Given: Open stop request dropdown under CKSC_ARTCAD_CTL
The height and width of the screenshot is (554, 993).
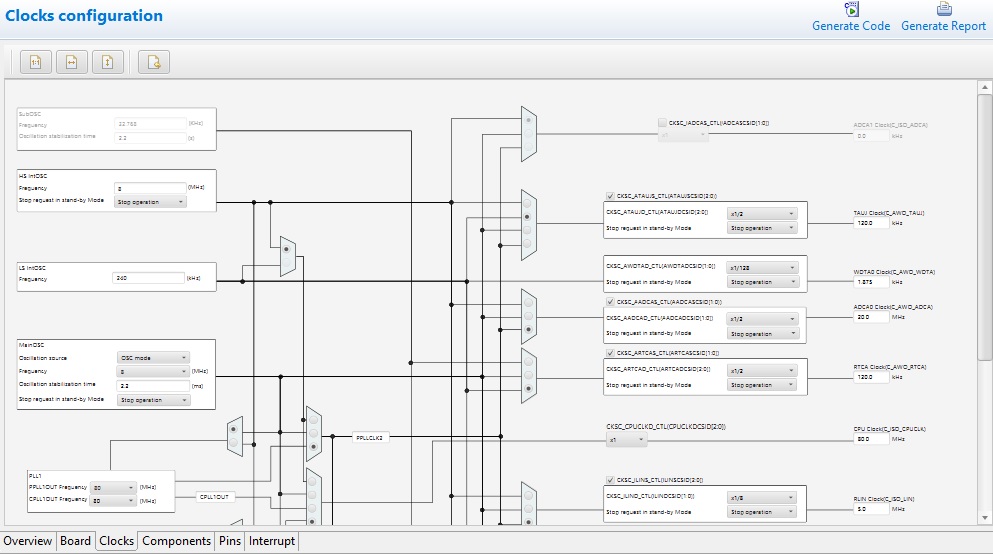Looking at the screenshot, I should pyautogui.click(x=762, y=385).
